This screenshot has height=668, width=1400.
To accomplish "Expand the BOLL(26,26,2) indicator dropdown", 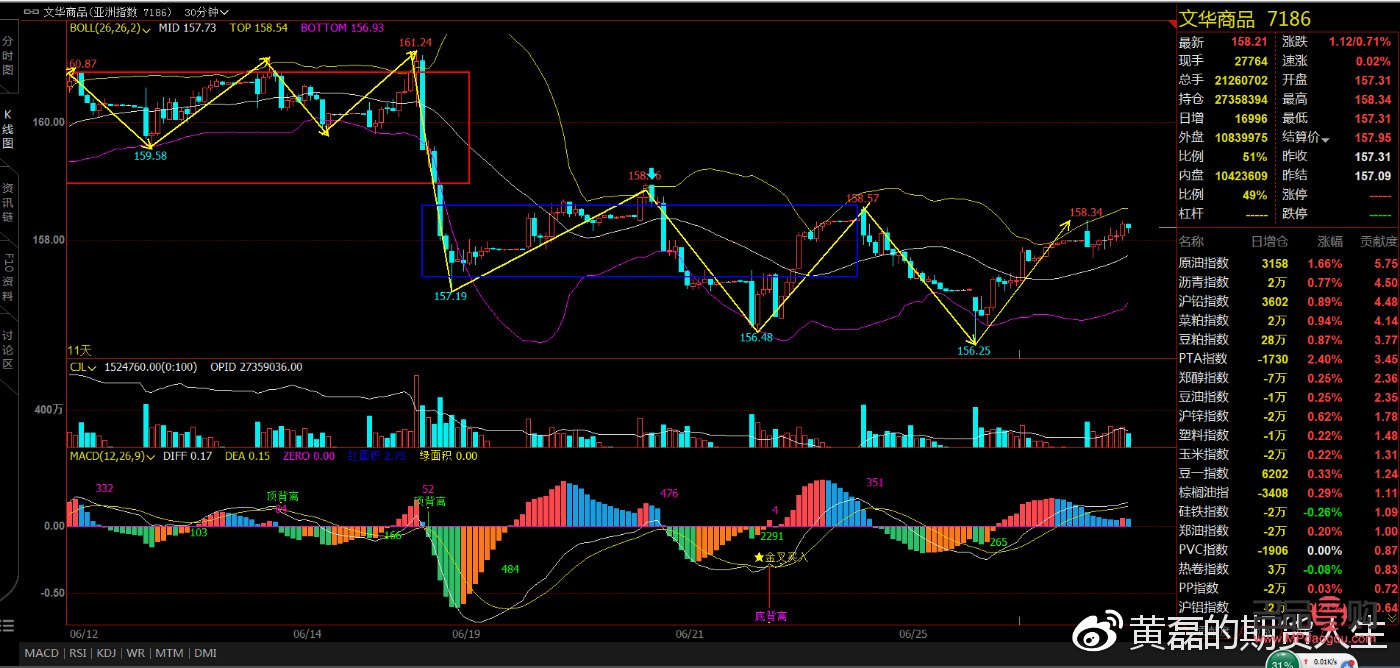I will coord(147,29).
